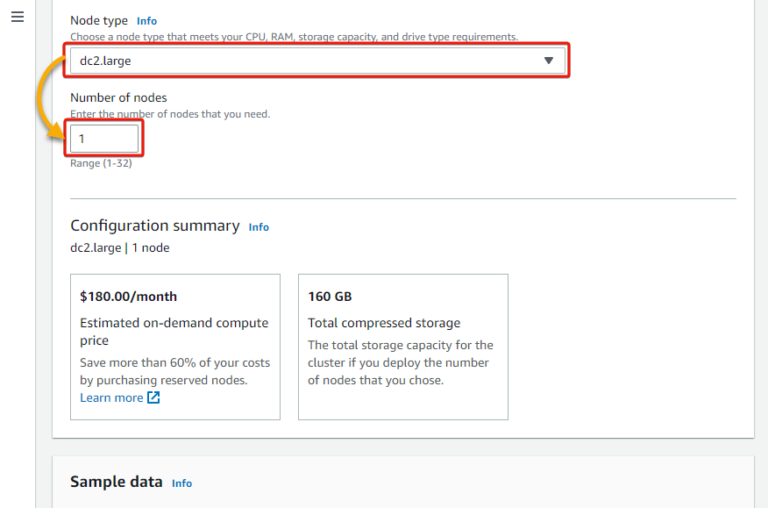
Task: Click the external link icon beside Learn more
Action: click(153, 398)
